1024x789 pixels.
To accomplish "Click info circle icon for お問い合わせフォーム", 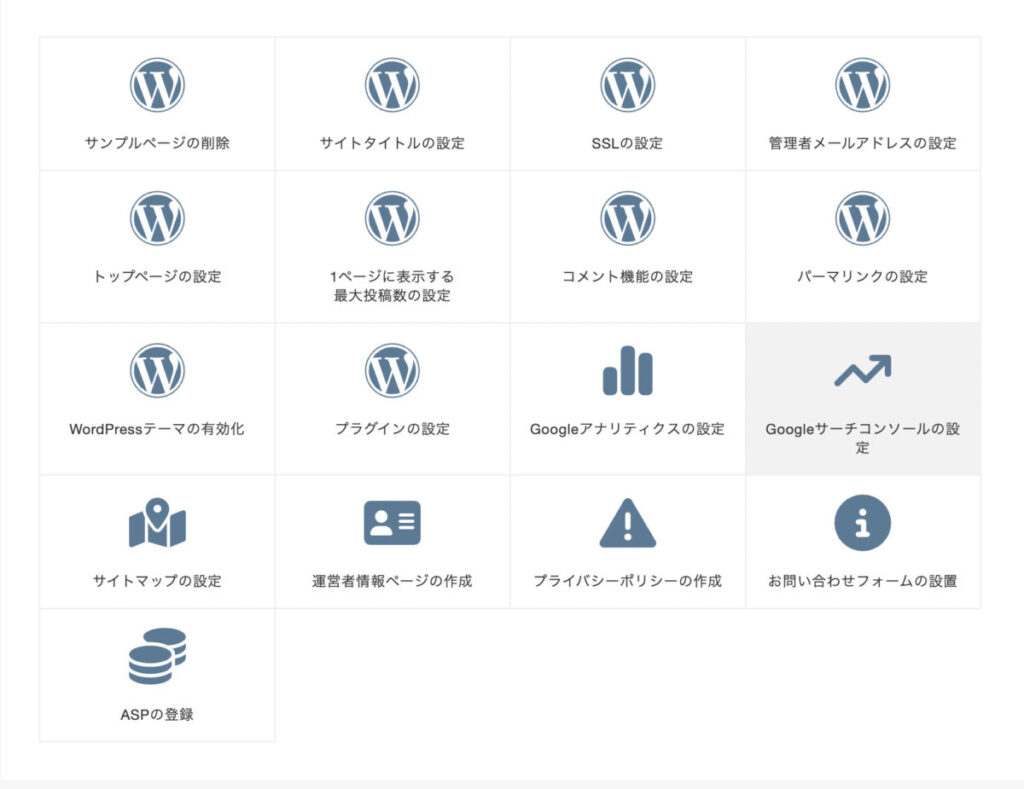I will (862, 523).
